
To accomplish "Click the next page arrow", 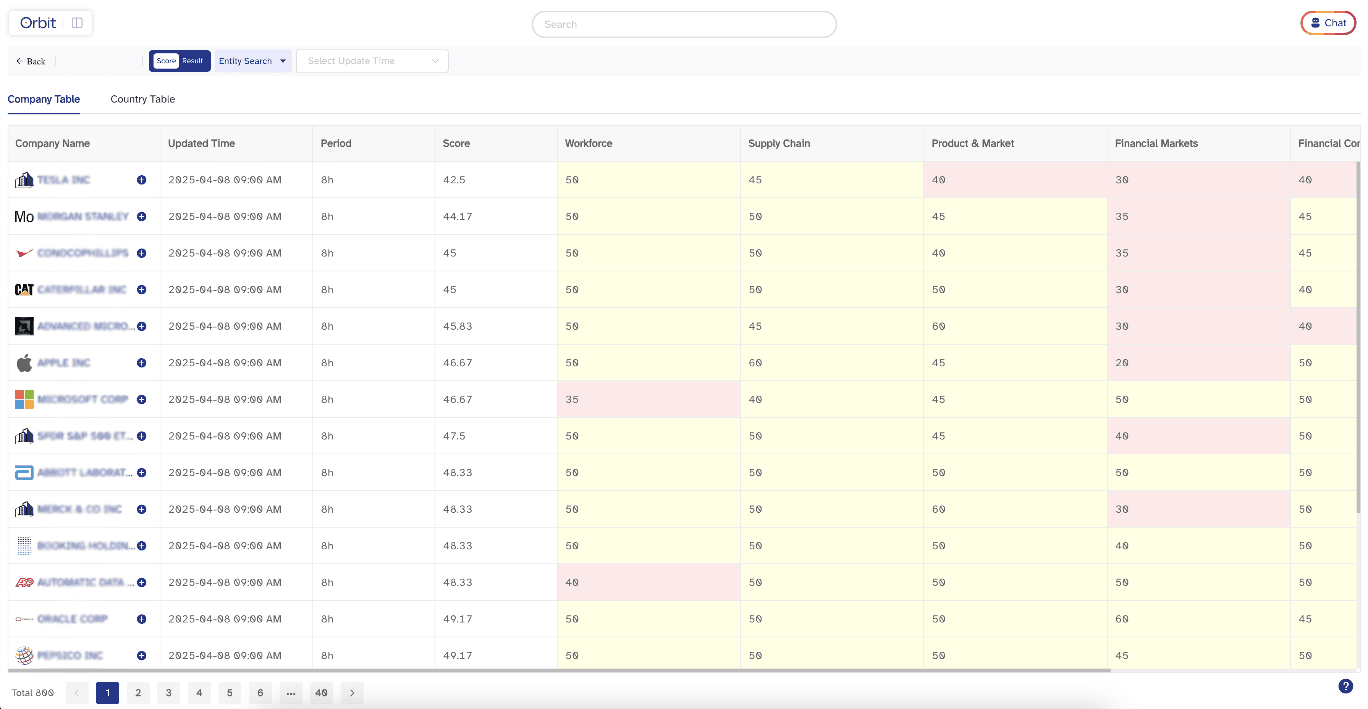I will [x=352, y=692].
